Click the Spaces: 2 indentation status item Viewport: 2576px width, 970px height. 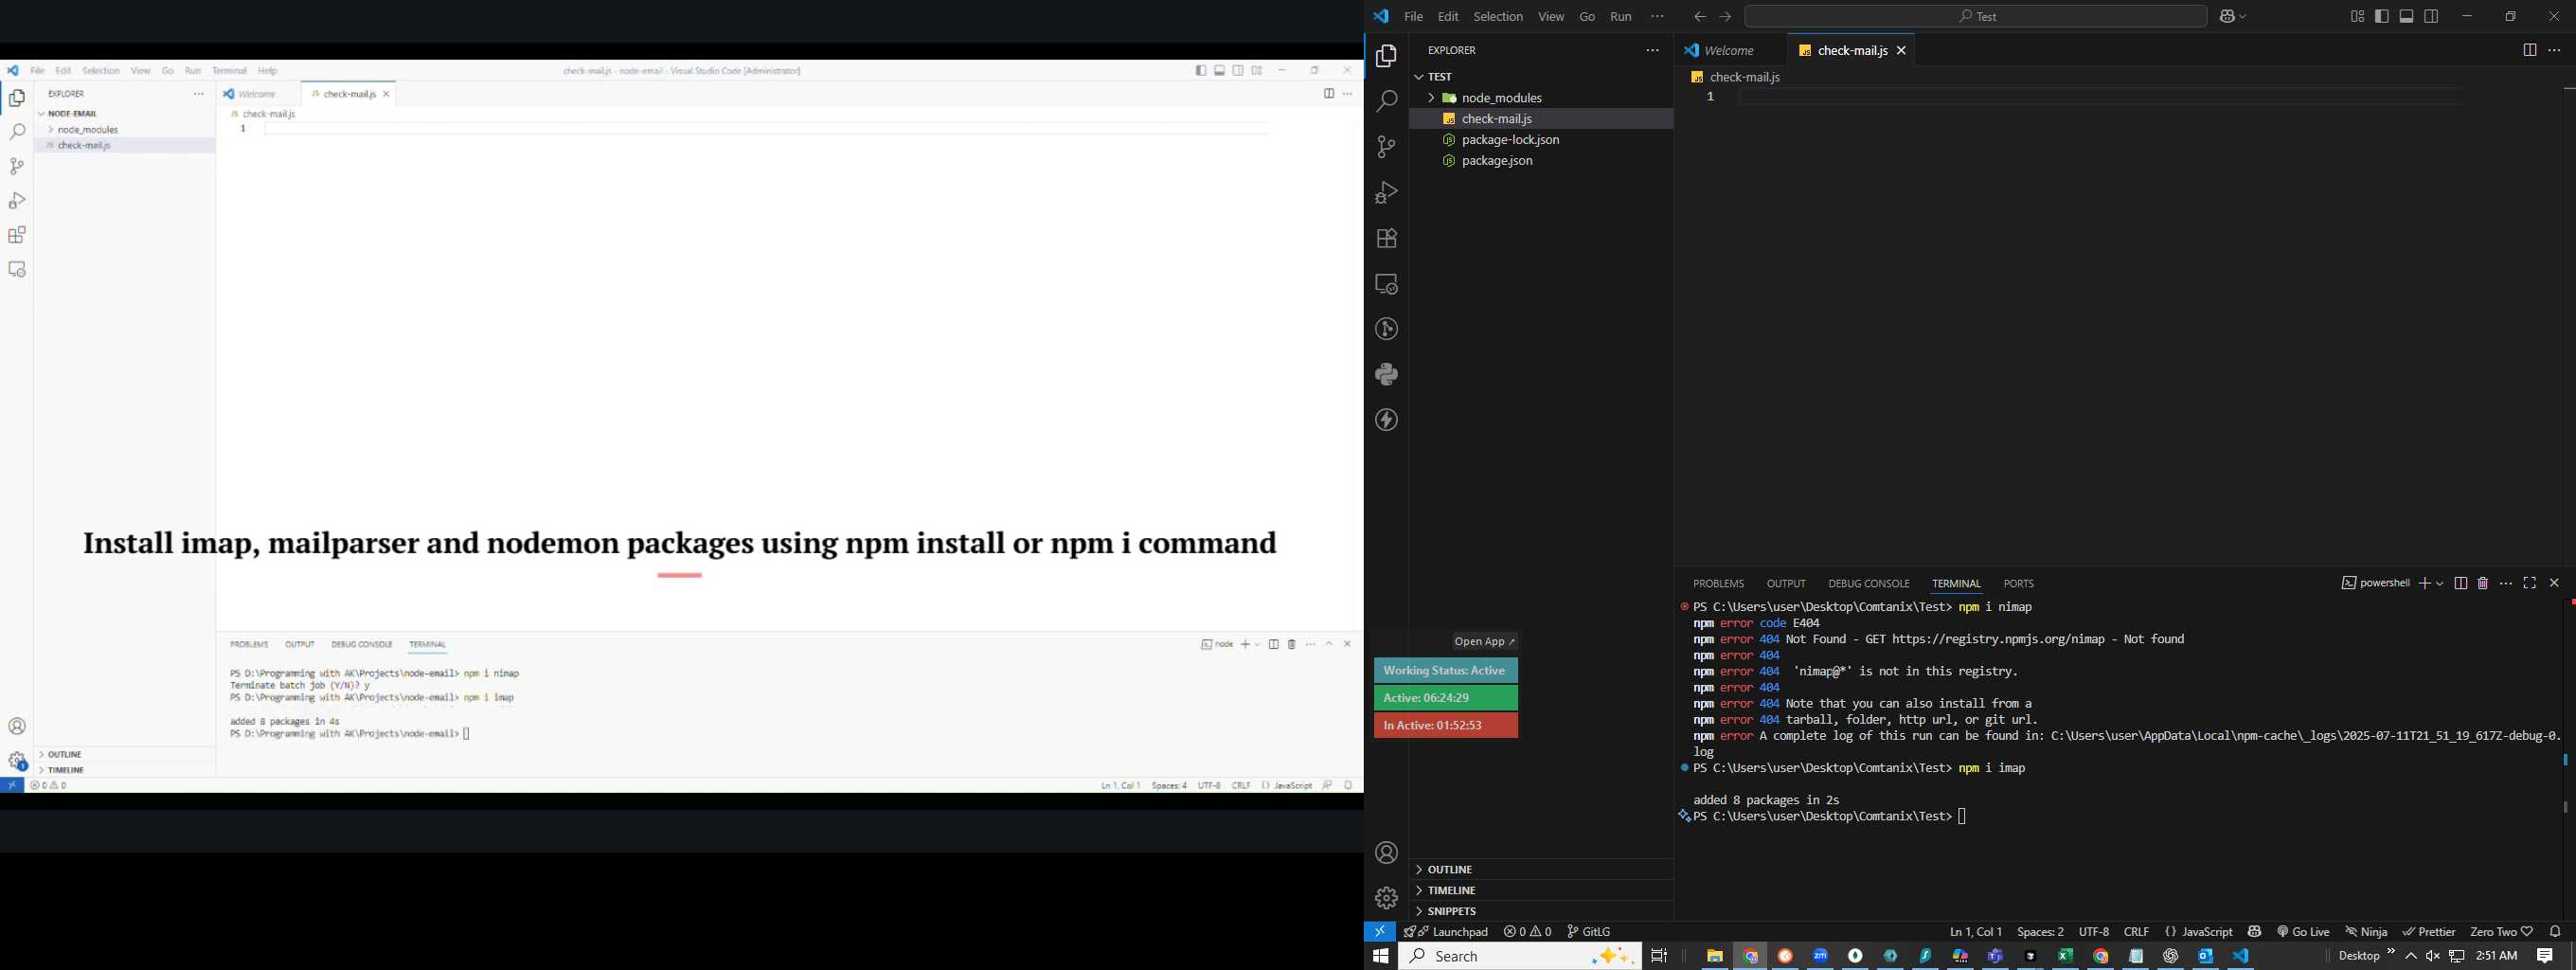coord(2040,931)
